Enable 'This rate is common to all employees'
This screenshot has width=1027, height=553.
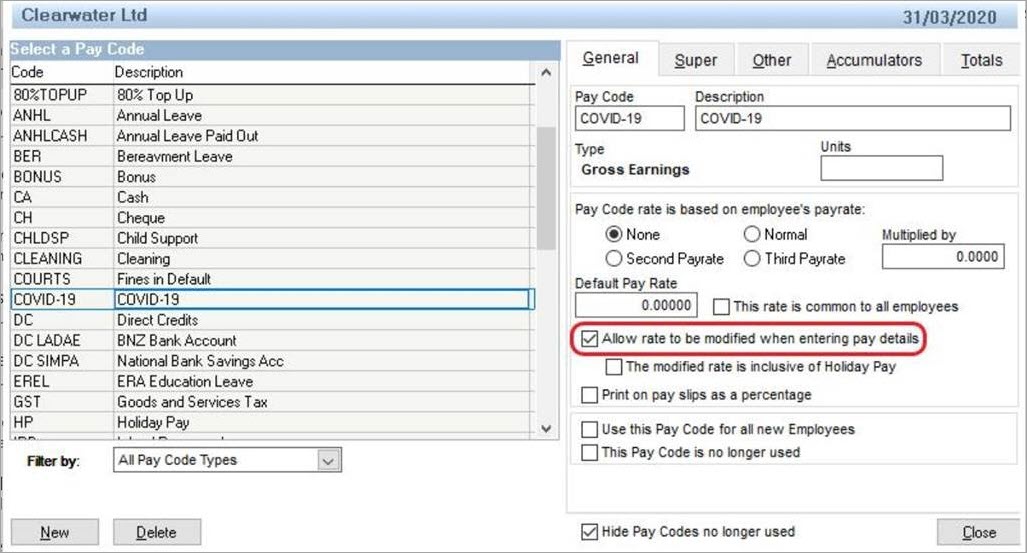[721, 307]
